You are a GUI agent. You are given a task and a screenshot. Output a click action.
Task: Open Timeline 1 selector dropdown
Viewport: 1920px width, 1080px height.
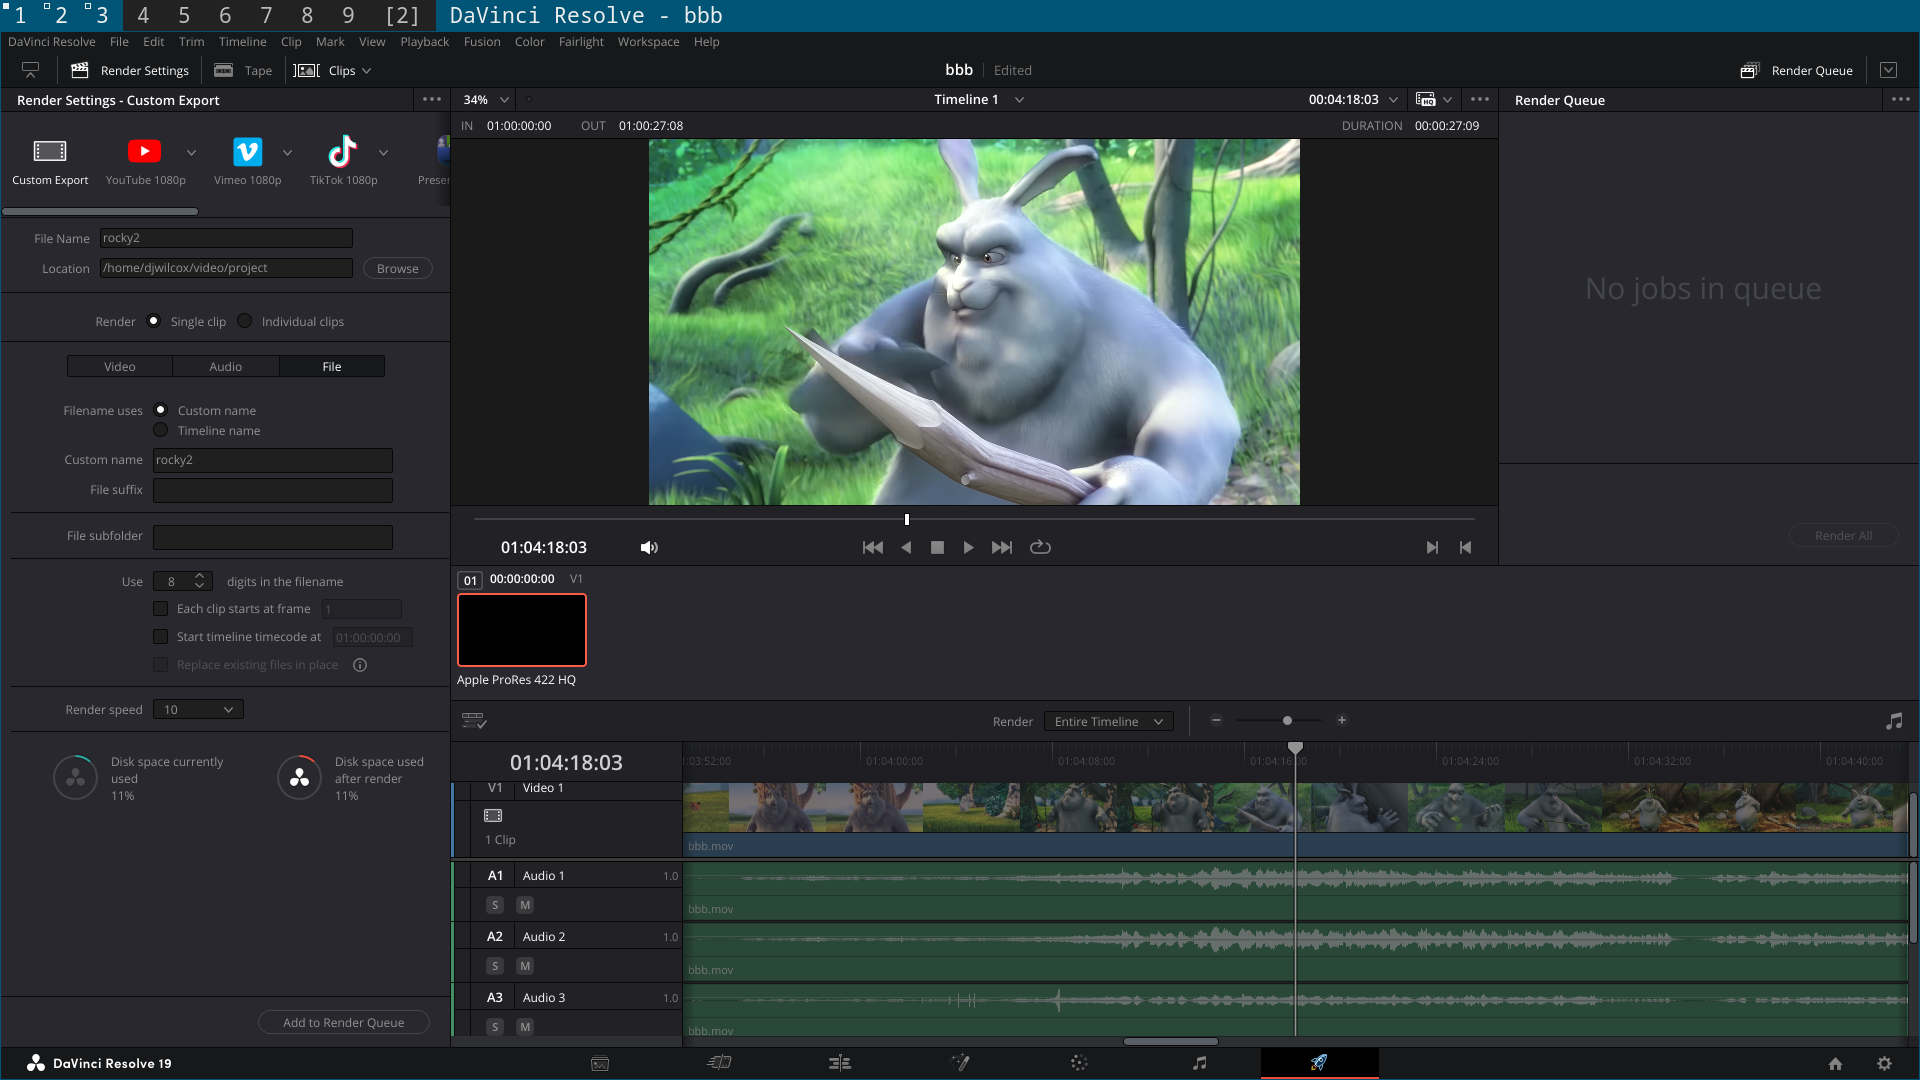tap(979, 100)
